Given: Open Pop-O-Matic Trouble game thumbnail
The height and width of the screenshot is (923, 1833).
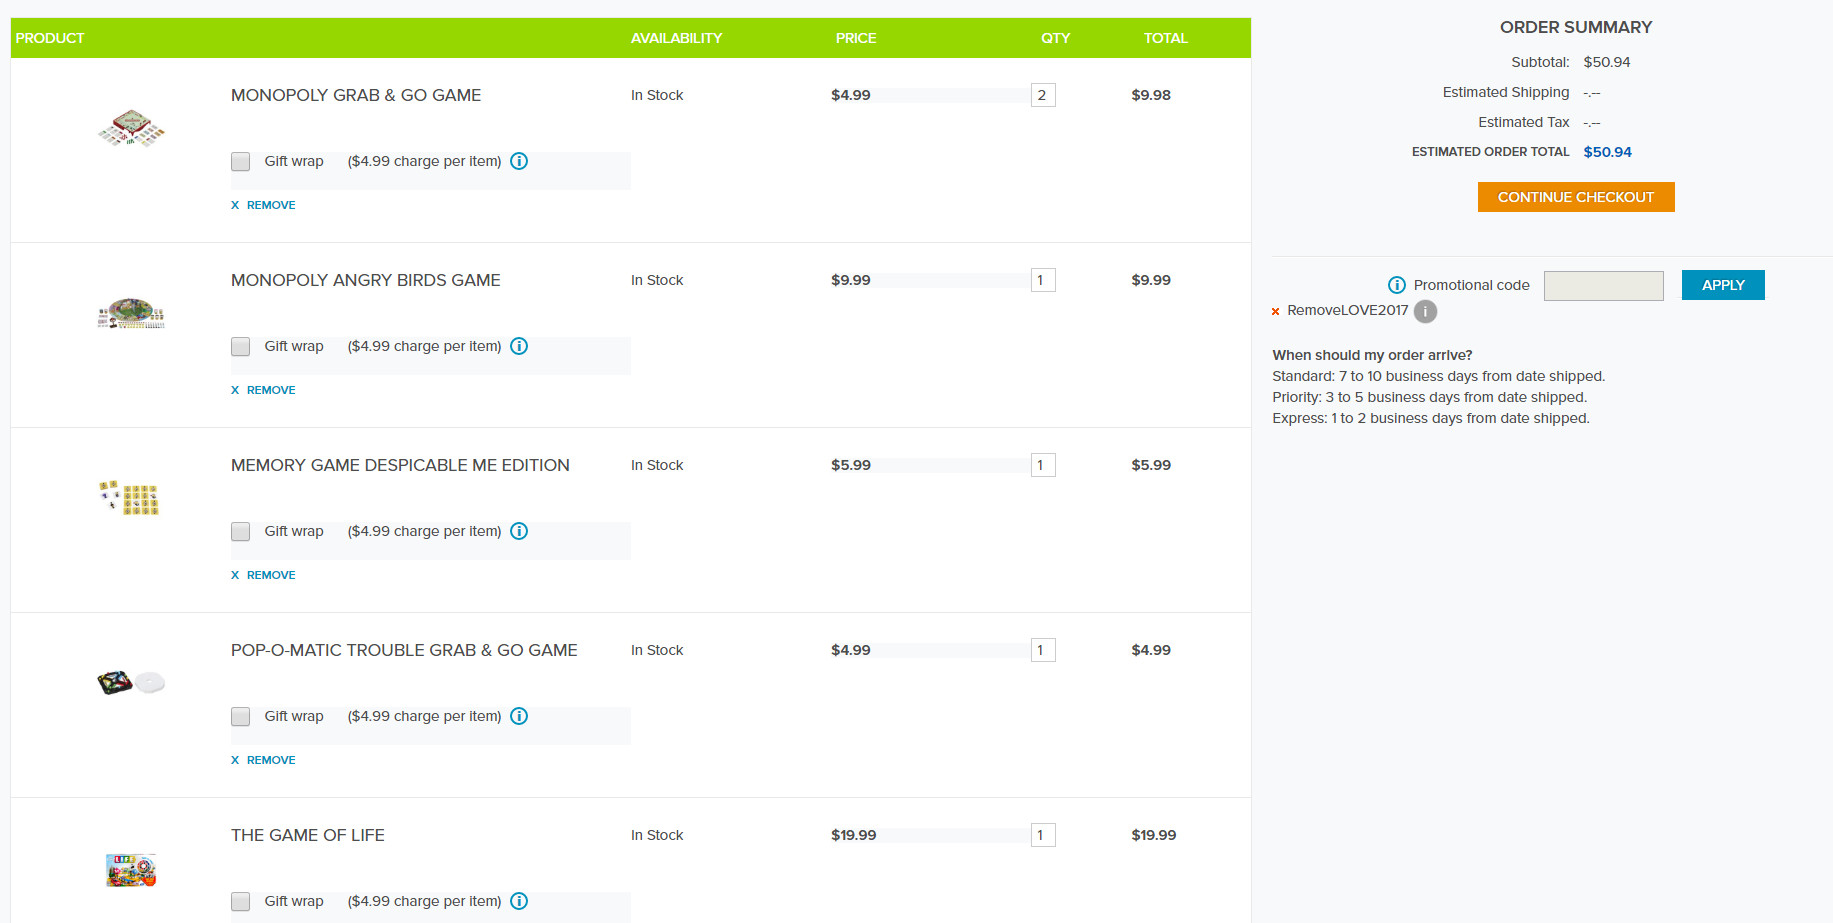Looking at the screenshot, I should click(x=131, y=683).
